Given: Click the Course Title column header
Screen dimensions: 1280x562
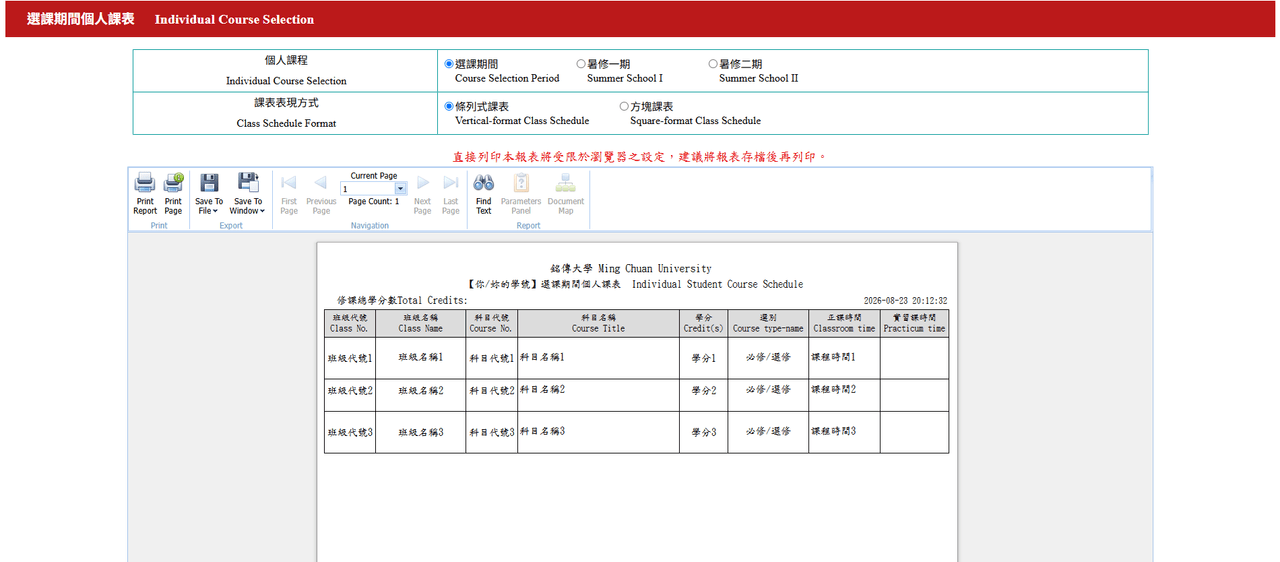Looking at the screenshot, I should [598, 323].
